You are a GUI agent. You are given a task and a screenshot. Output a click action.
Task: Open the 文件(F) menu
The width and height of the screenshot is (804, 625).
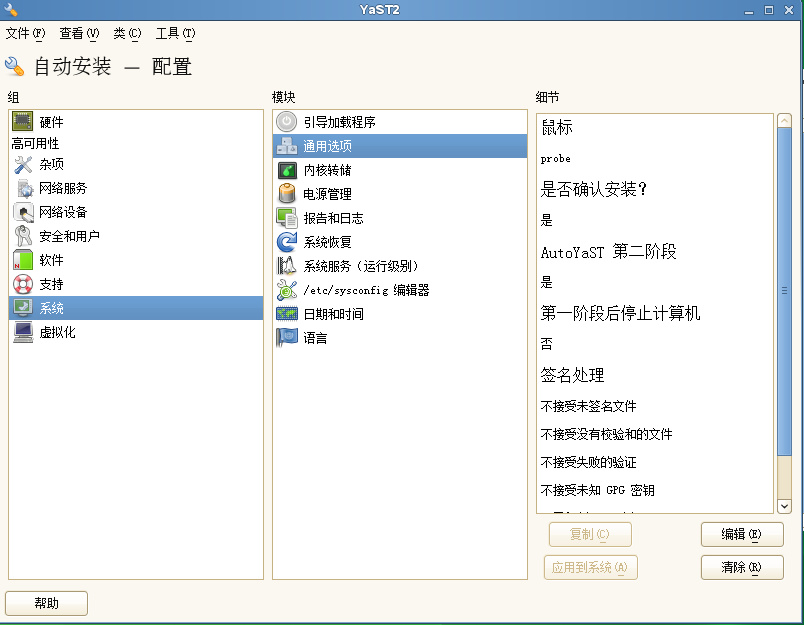click(x=25, y=33)
